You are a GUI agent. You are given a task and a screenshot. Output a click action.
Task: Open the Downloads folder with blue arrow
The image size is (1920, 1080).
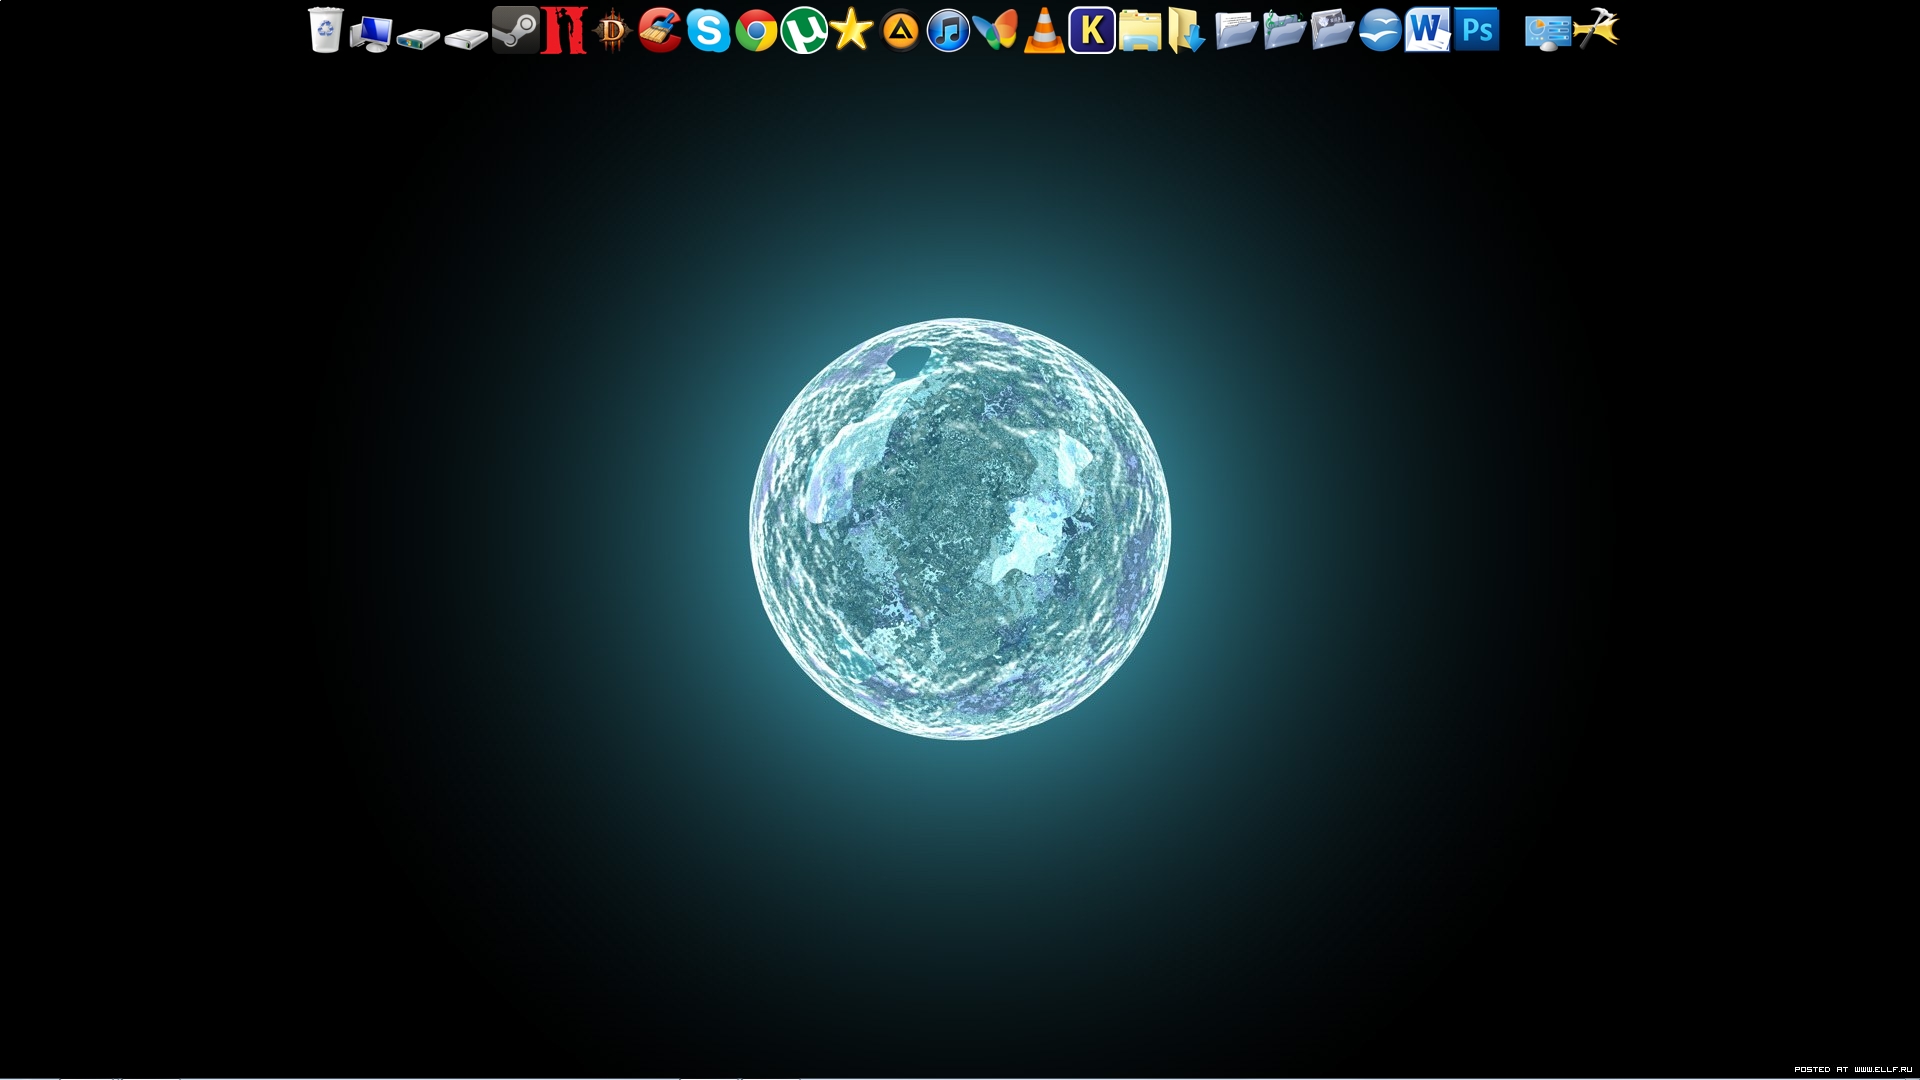[x=1186, y=31]
